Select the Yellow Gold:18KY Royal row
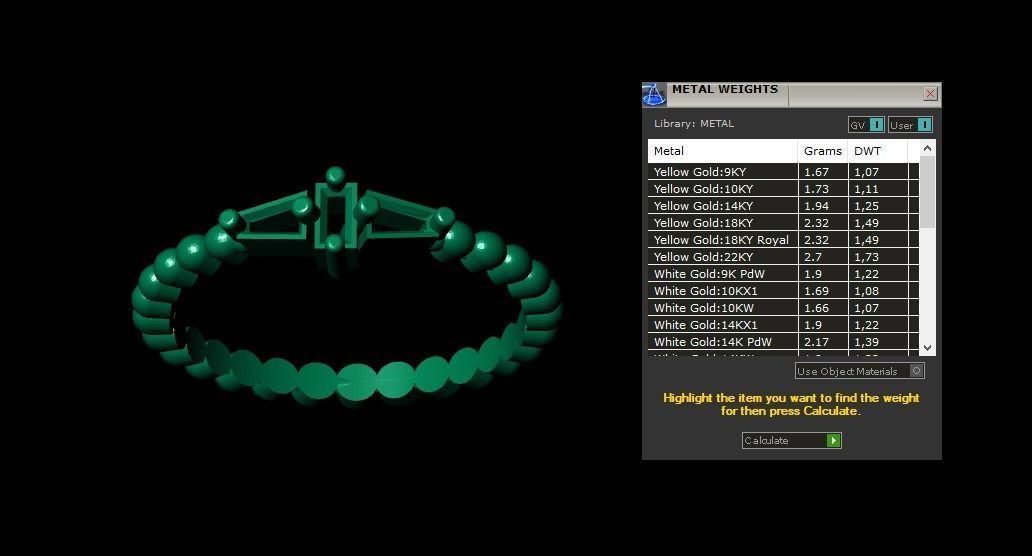This screenshot has height=556, width=1032. 783,240
